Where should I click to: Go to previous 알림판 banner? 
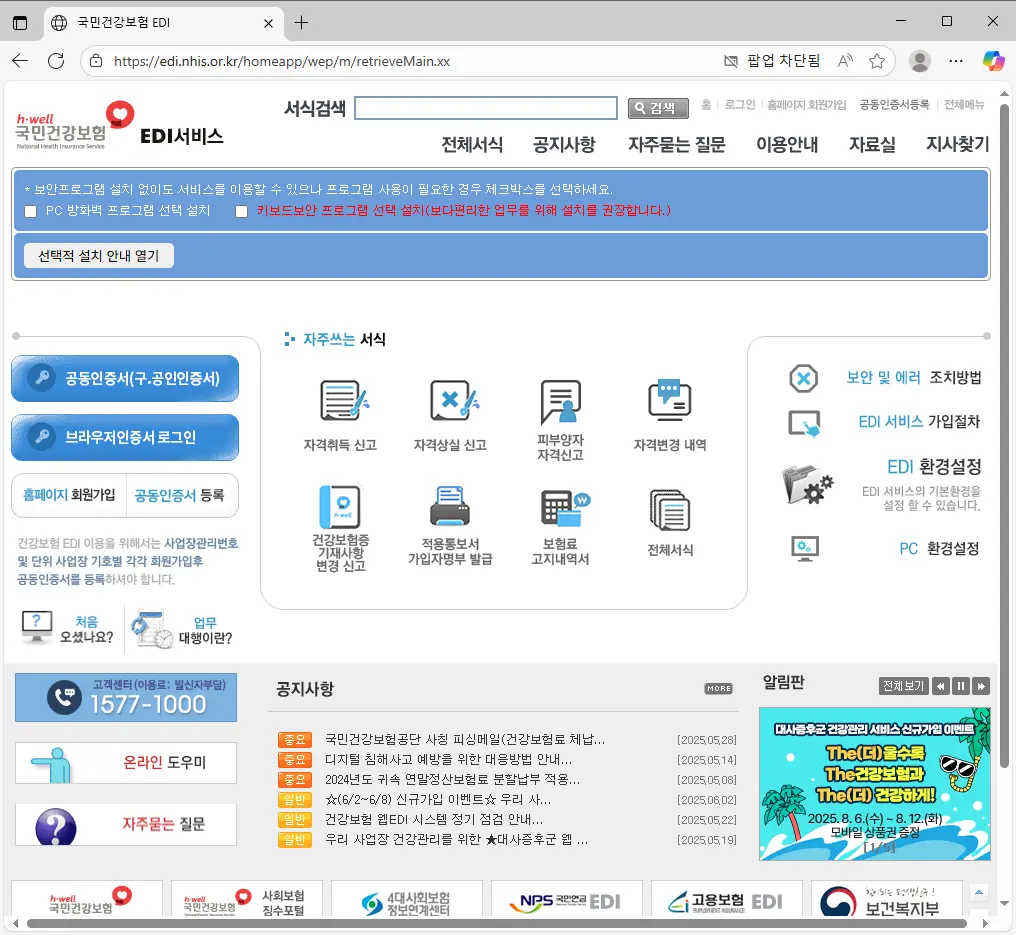941,686
